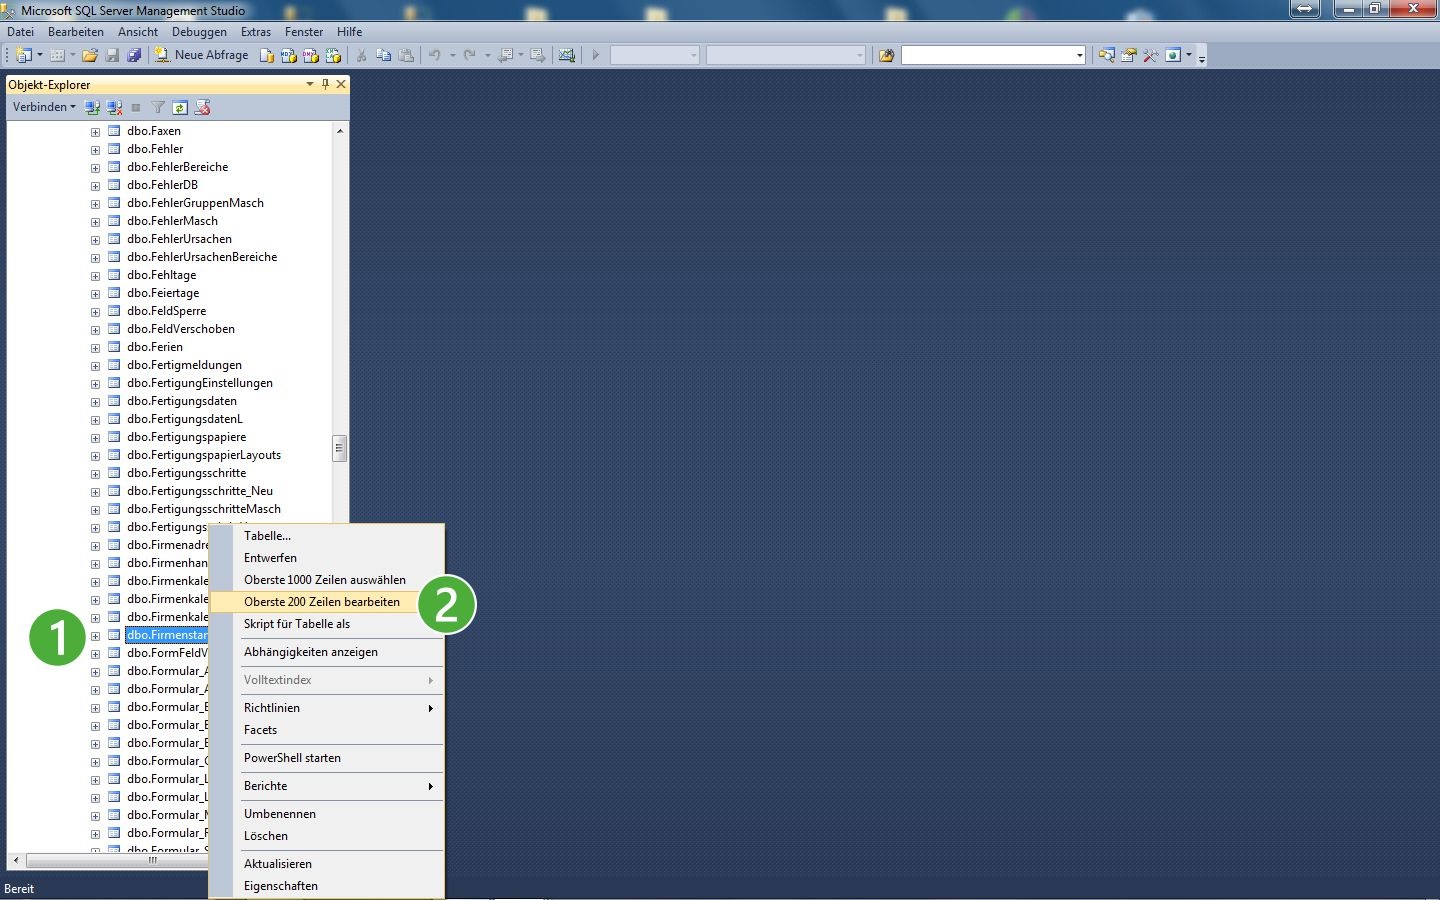Click the Find in Files folder icon
The width and height of the screenshot is (1440, 900).
coord(886,55)
